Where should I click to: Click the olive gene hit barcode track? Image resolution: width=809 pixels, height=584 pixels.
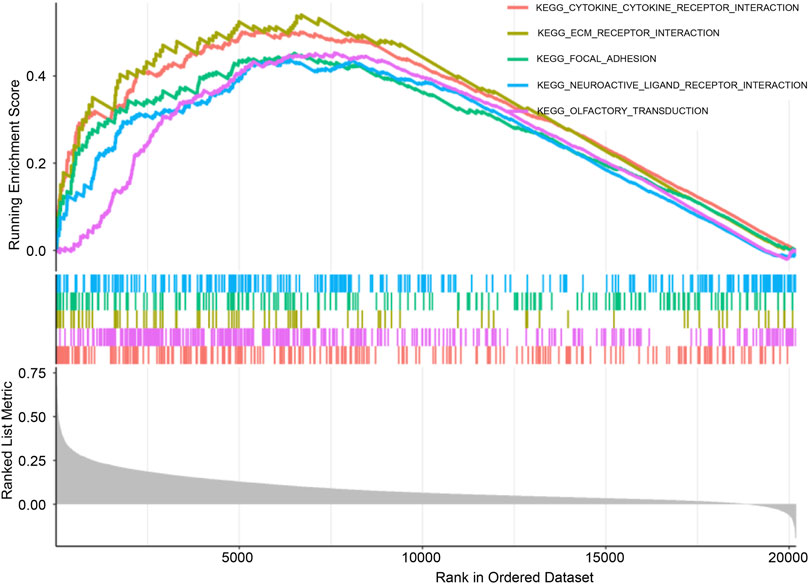point(426,319)
